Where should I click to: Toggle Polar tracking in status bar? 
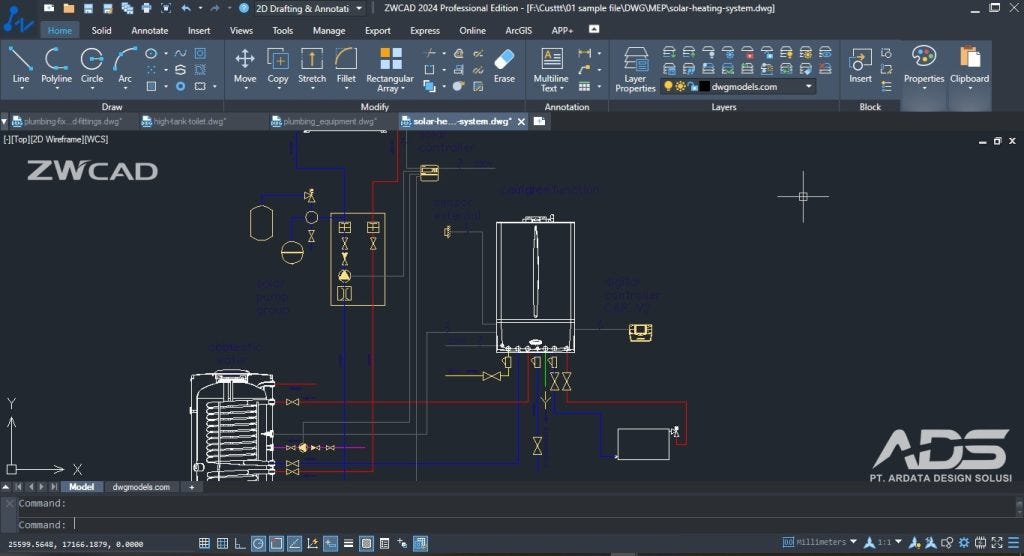coord(259,544)
